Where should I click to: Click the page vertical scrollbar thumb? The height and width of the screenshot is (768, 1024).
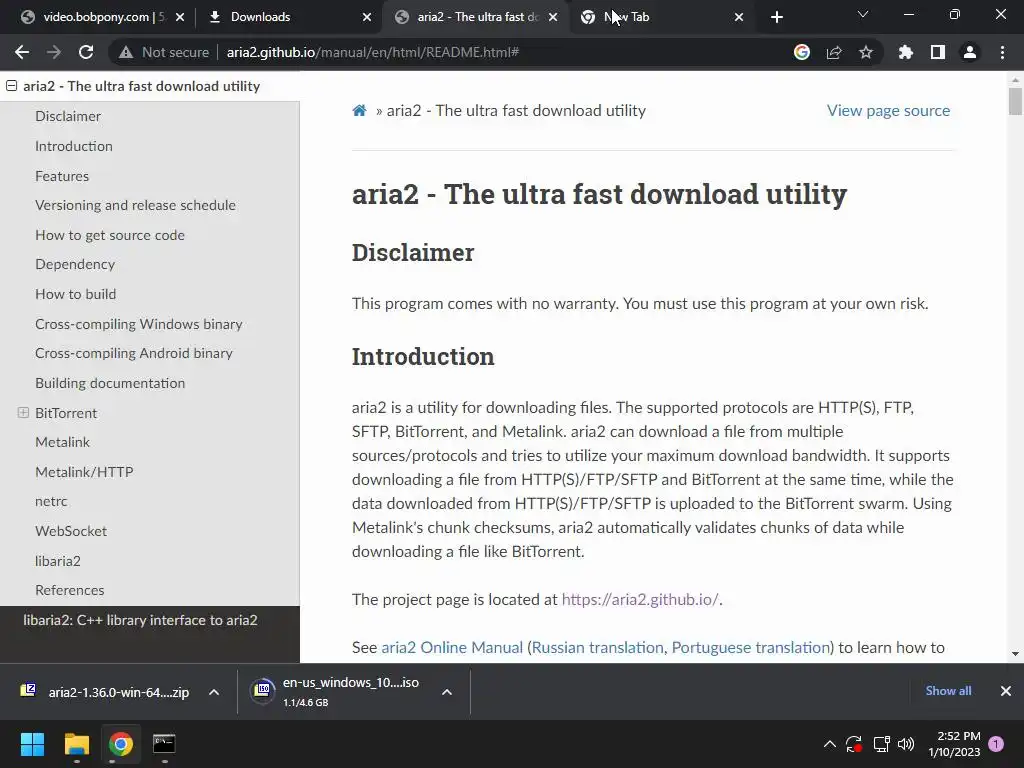point(1015,102)
